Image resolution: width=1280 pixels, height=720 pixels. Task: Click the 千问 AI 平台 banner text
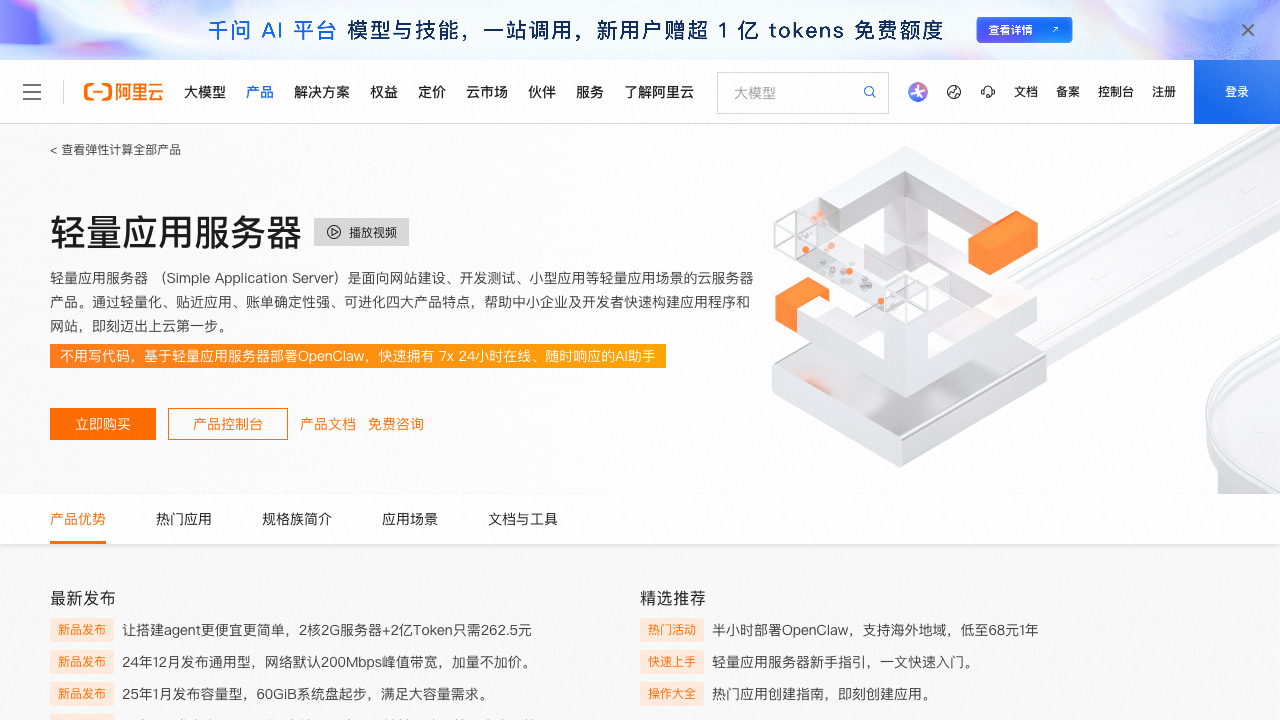pyautogui.click(x=273, y=30)
